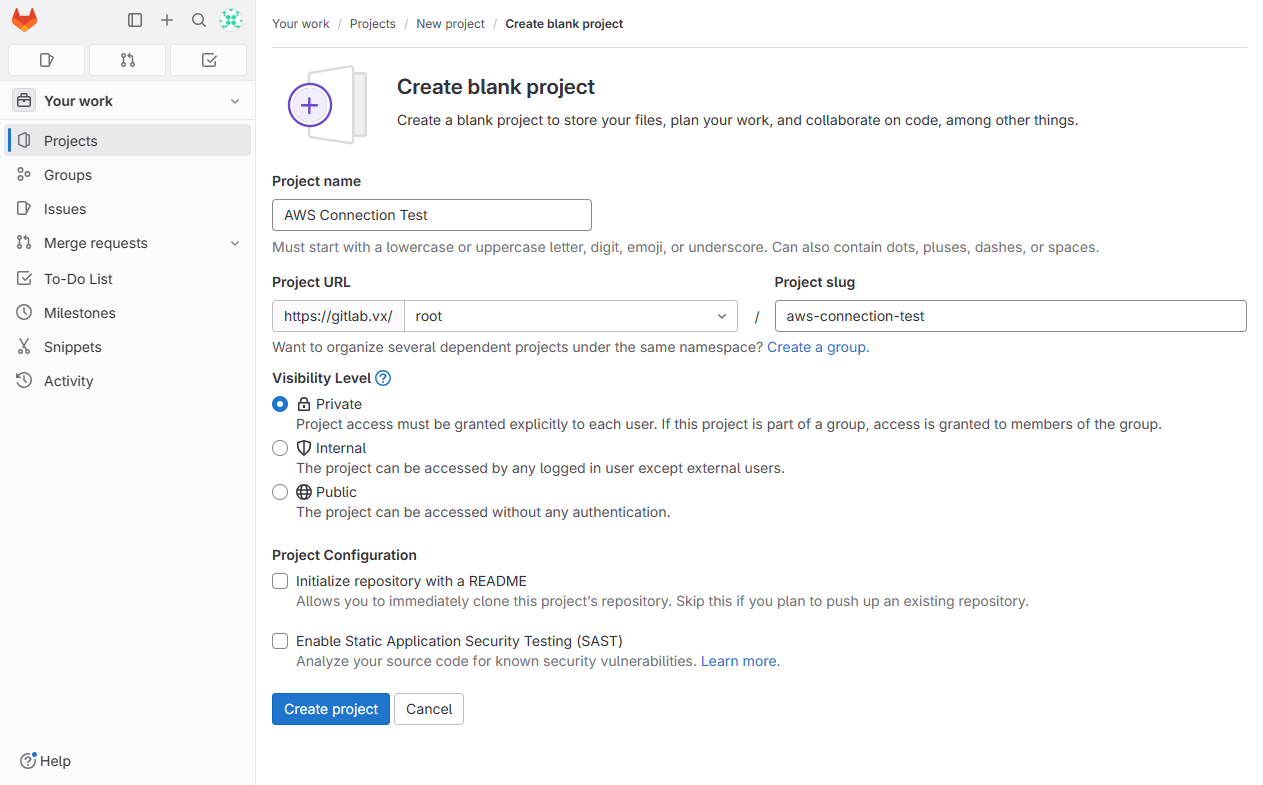Click the Create project button
This screenshot has width=1263, height=785.
(x=330, y=709)
